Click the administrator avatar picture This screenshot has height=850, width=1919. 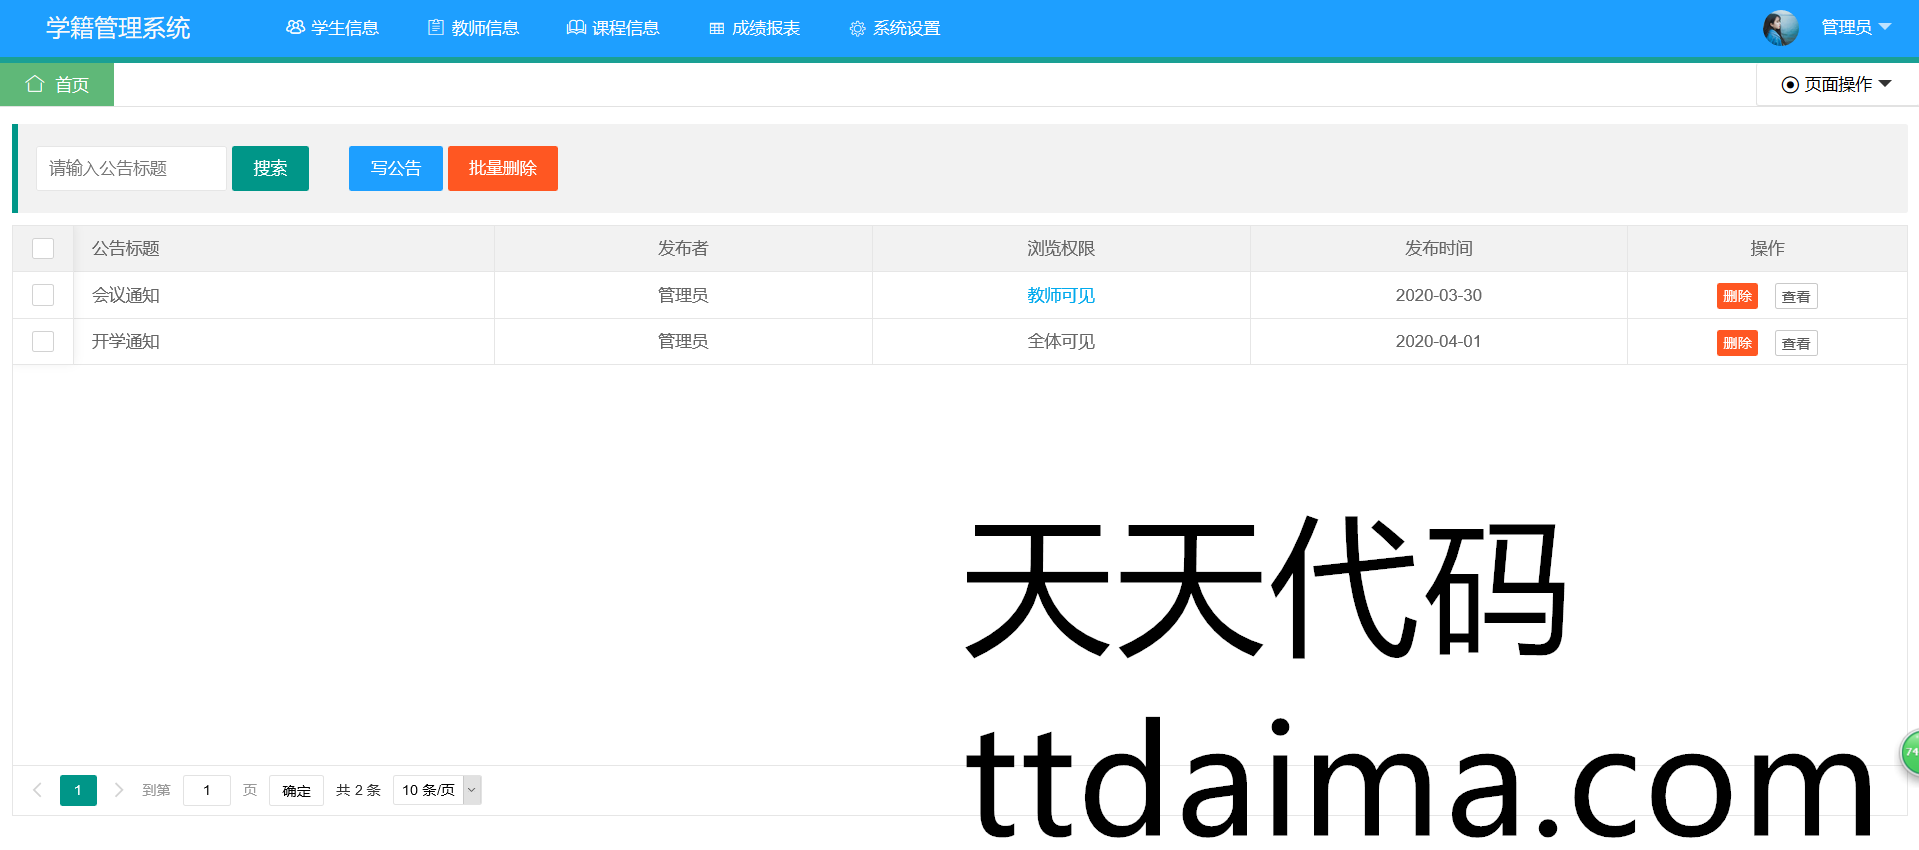pyautogui.click(x=1780, y=28)
